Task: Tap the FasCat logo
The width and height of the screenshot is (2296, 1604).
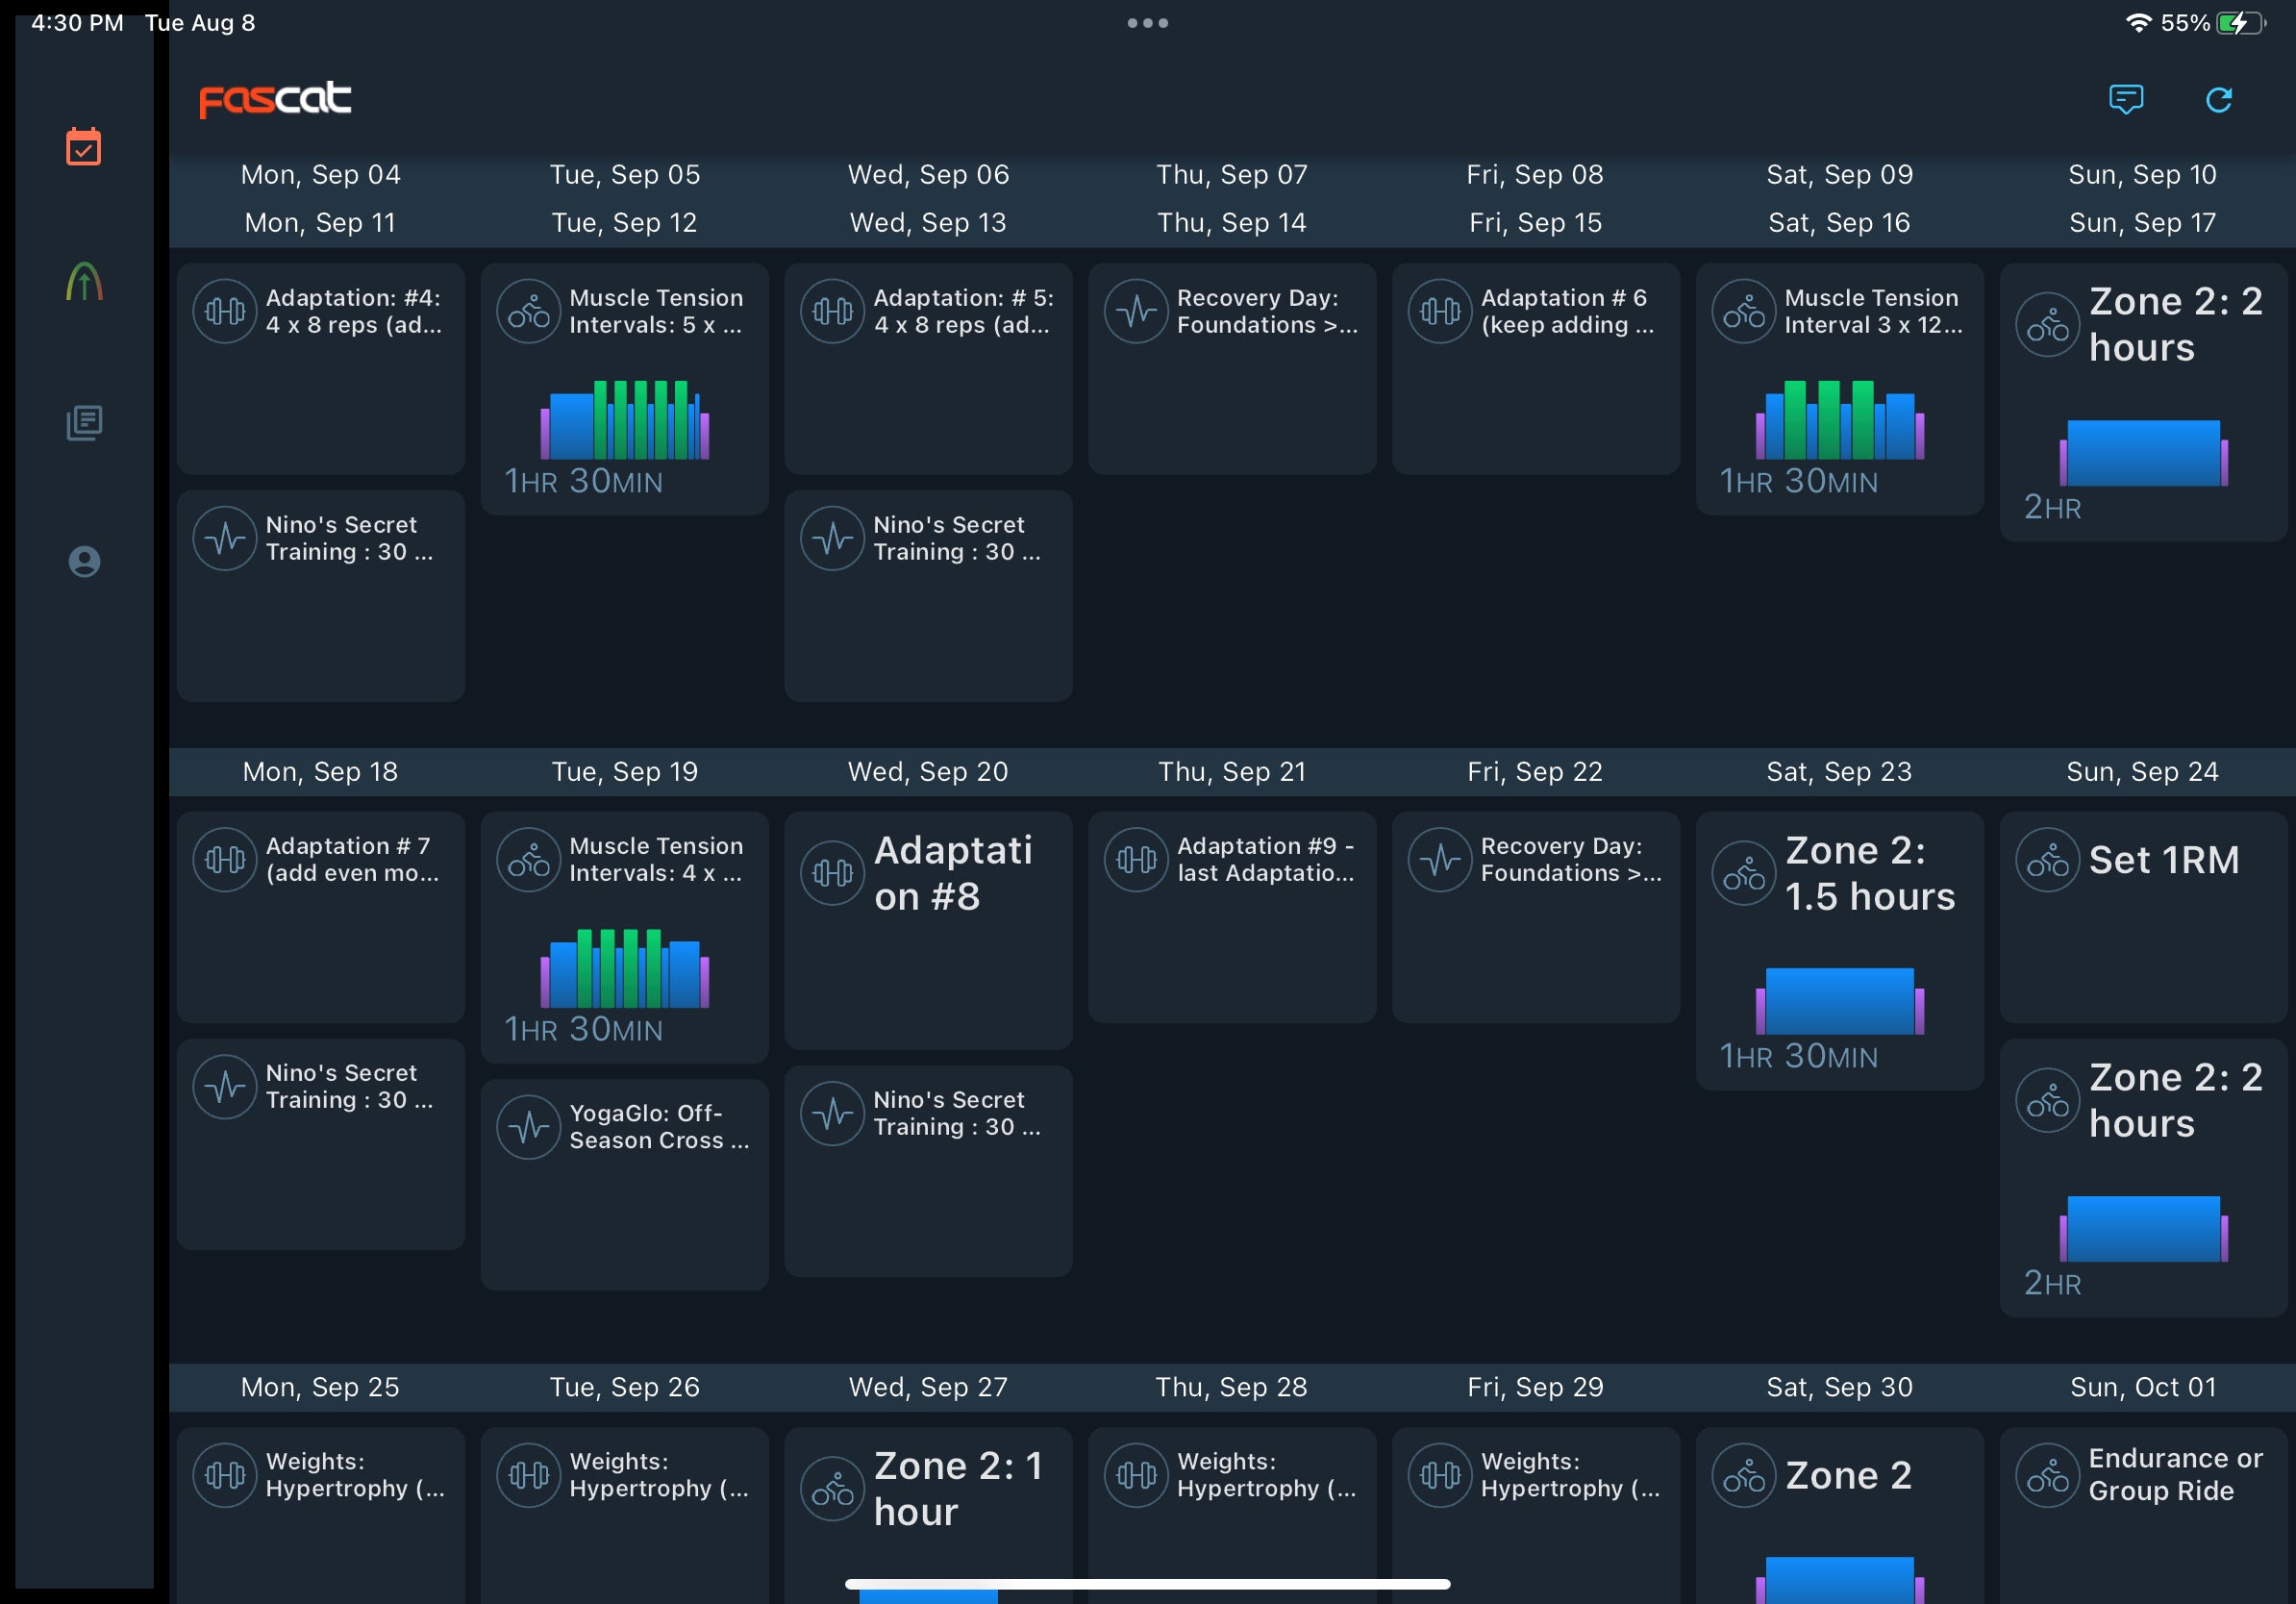Action: click(275, 99)
